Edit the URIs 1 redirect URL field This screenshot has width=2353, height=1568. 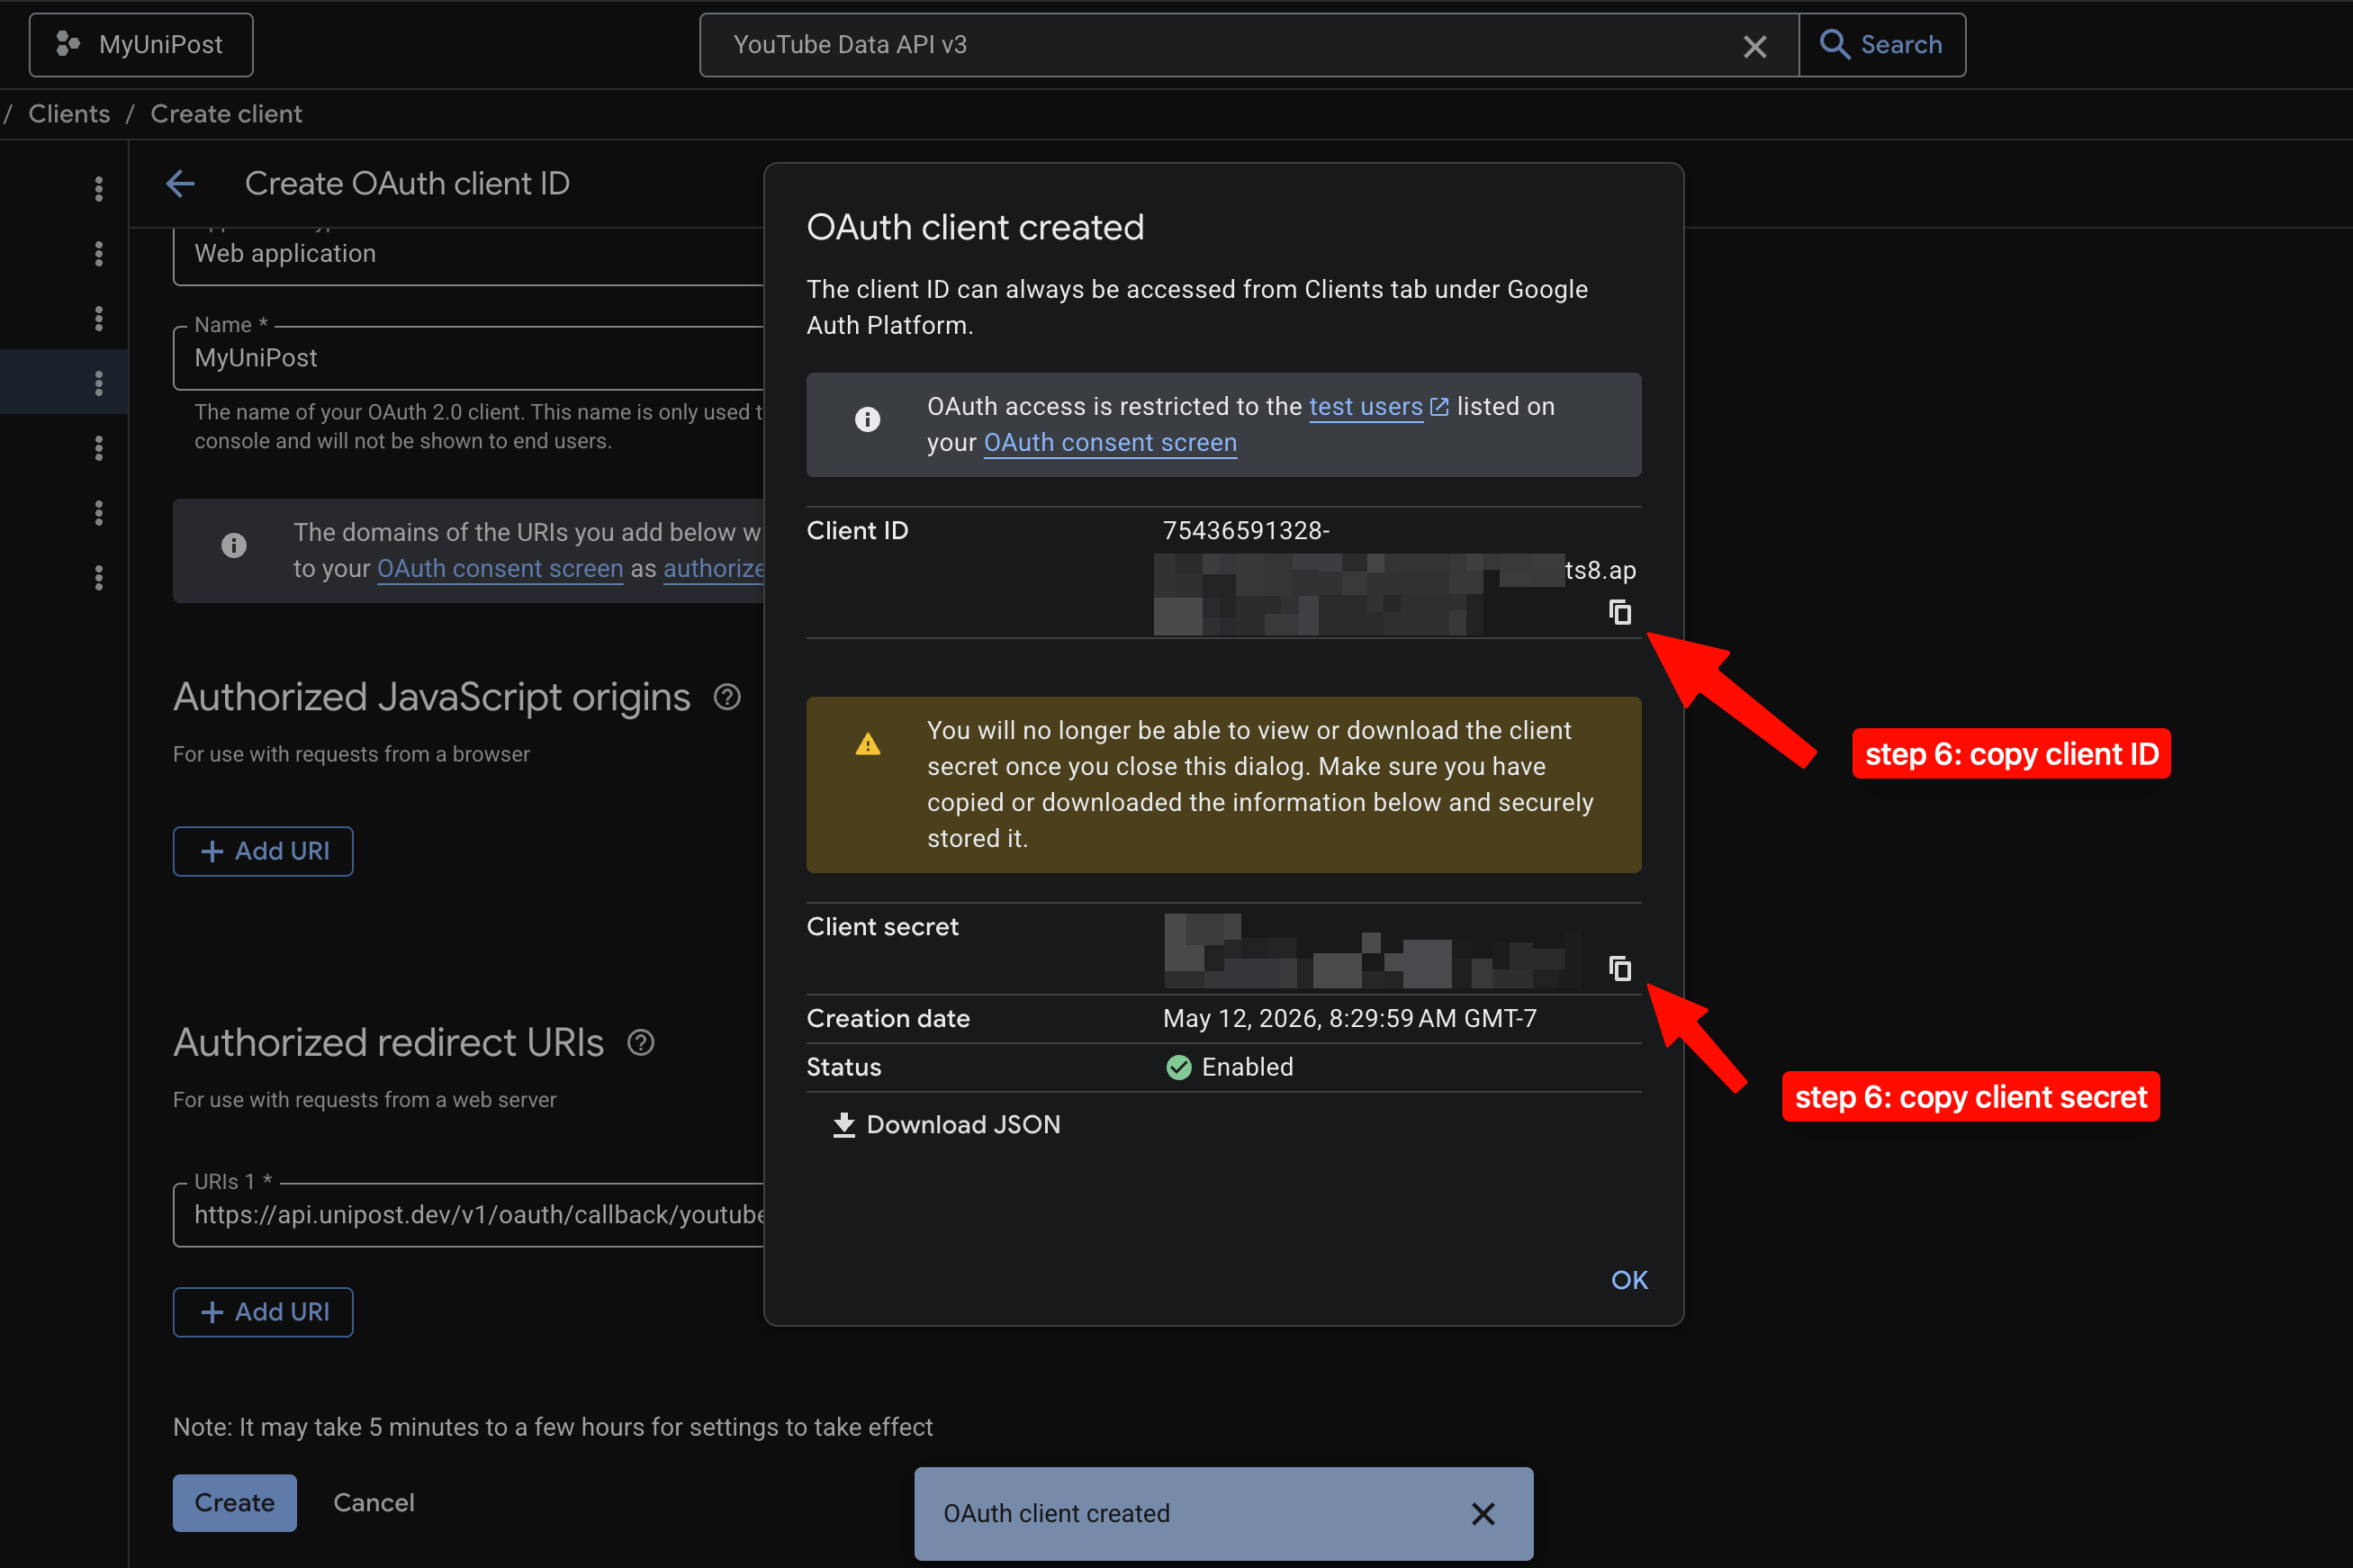point(468,1215)
